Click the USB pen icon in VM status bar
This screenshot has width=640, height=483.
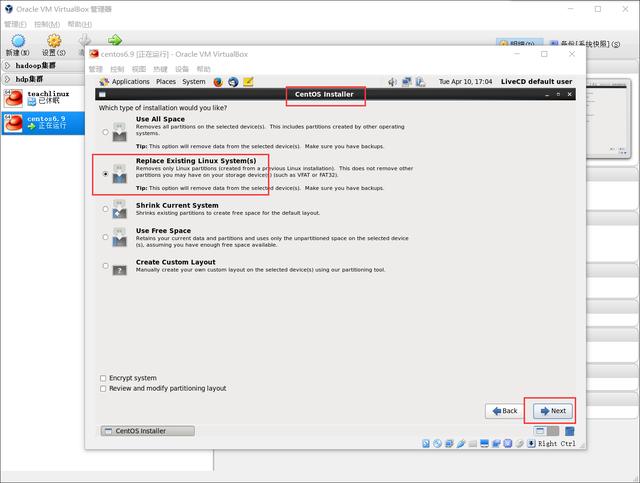[461, 443]
